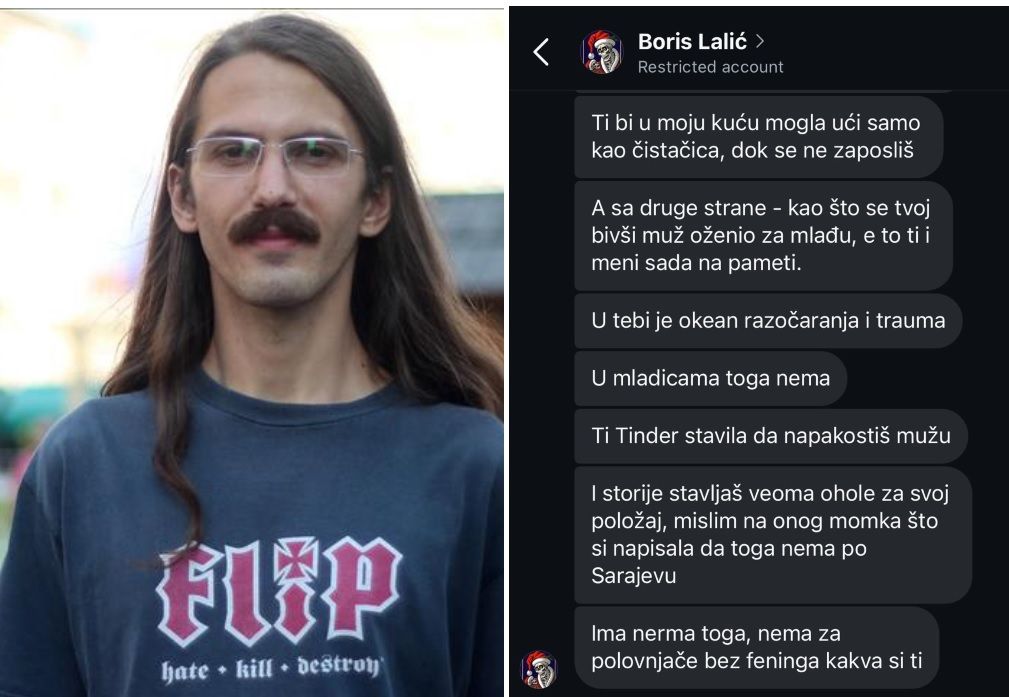Open the Boris Lalić profile name
The width and height of the screenshot is (1009, 697).
pyautogui.click(x=692, y=42)
